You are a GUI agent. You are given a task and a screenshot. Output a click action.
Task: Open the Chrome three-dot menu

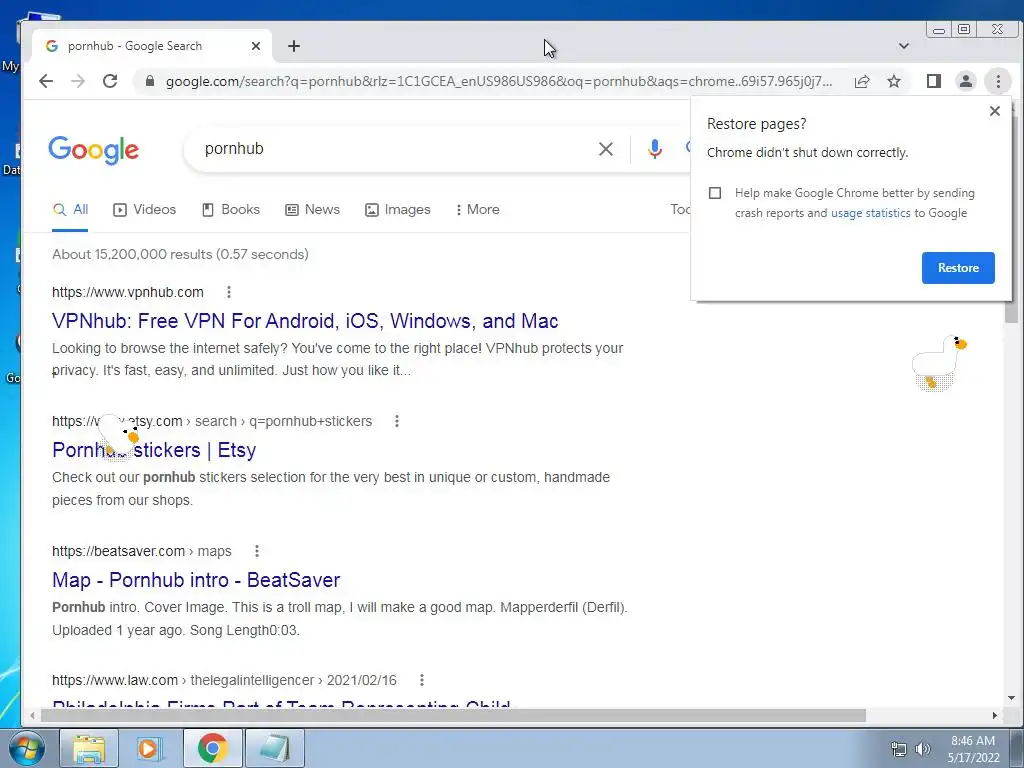[x=998, y=81]
